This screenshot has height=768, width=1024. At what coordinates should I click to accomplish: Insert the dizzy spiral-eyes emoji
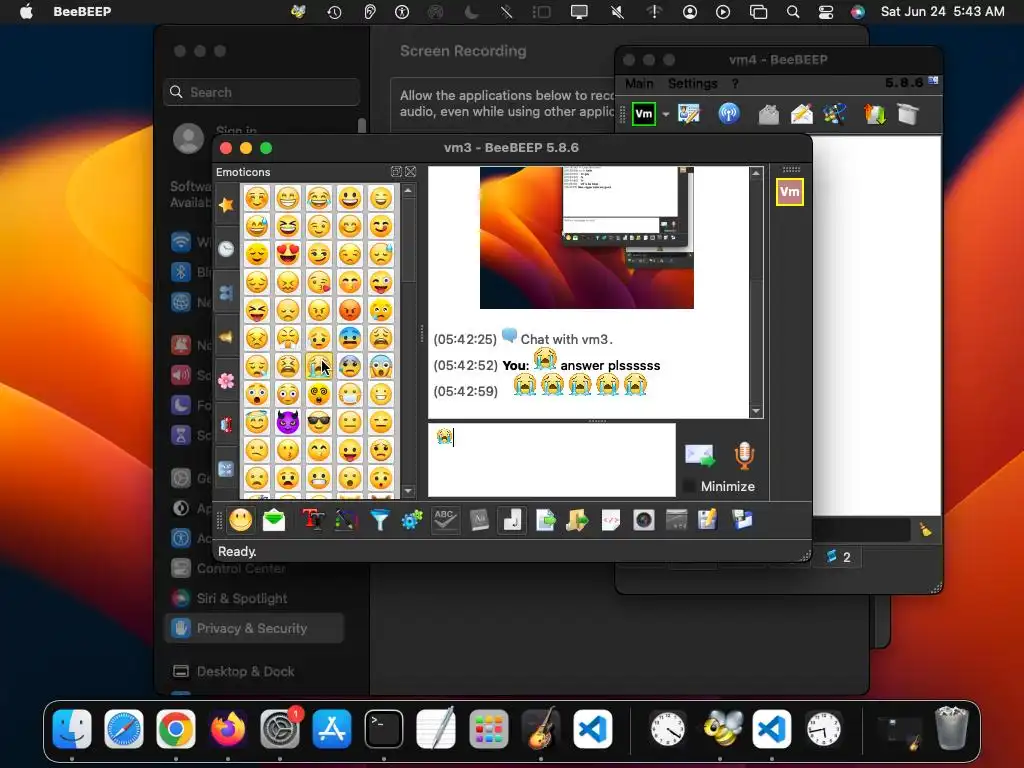click(319, 394)
